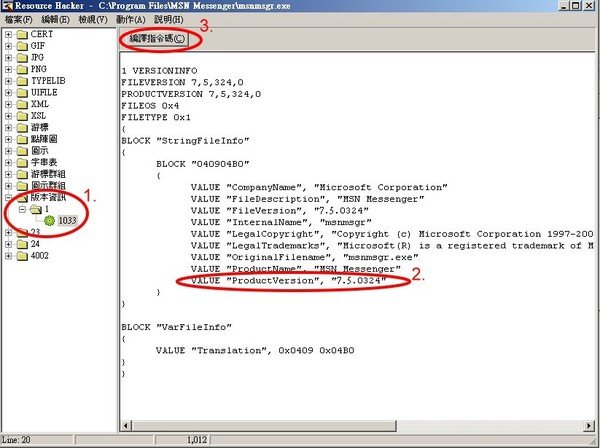Click the BLOCK "040904B0" line
The height and width of the screenshot is (448, 600).
(x=202, y=164)
